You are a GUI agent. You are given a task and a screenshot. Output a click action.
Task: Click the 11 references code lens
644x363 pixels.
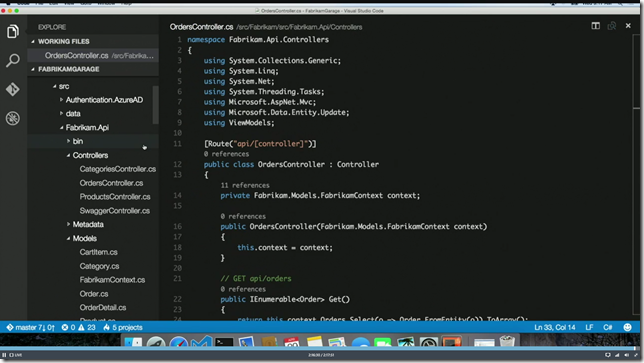(245, 185)
